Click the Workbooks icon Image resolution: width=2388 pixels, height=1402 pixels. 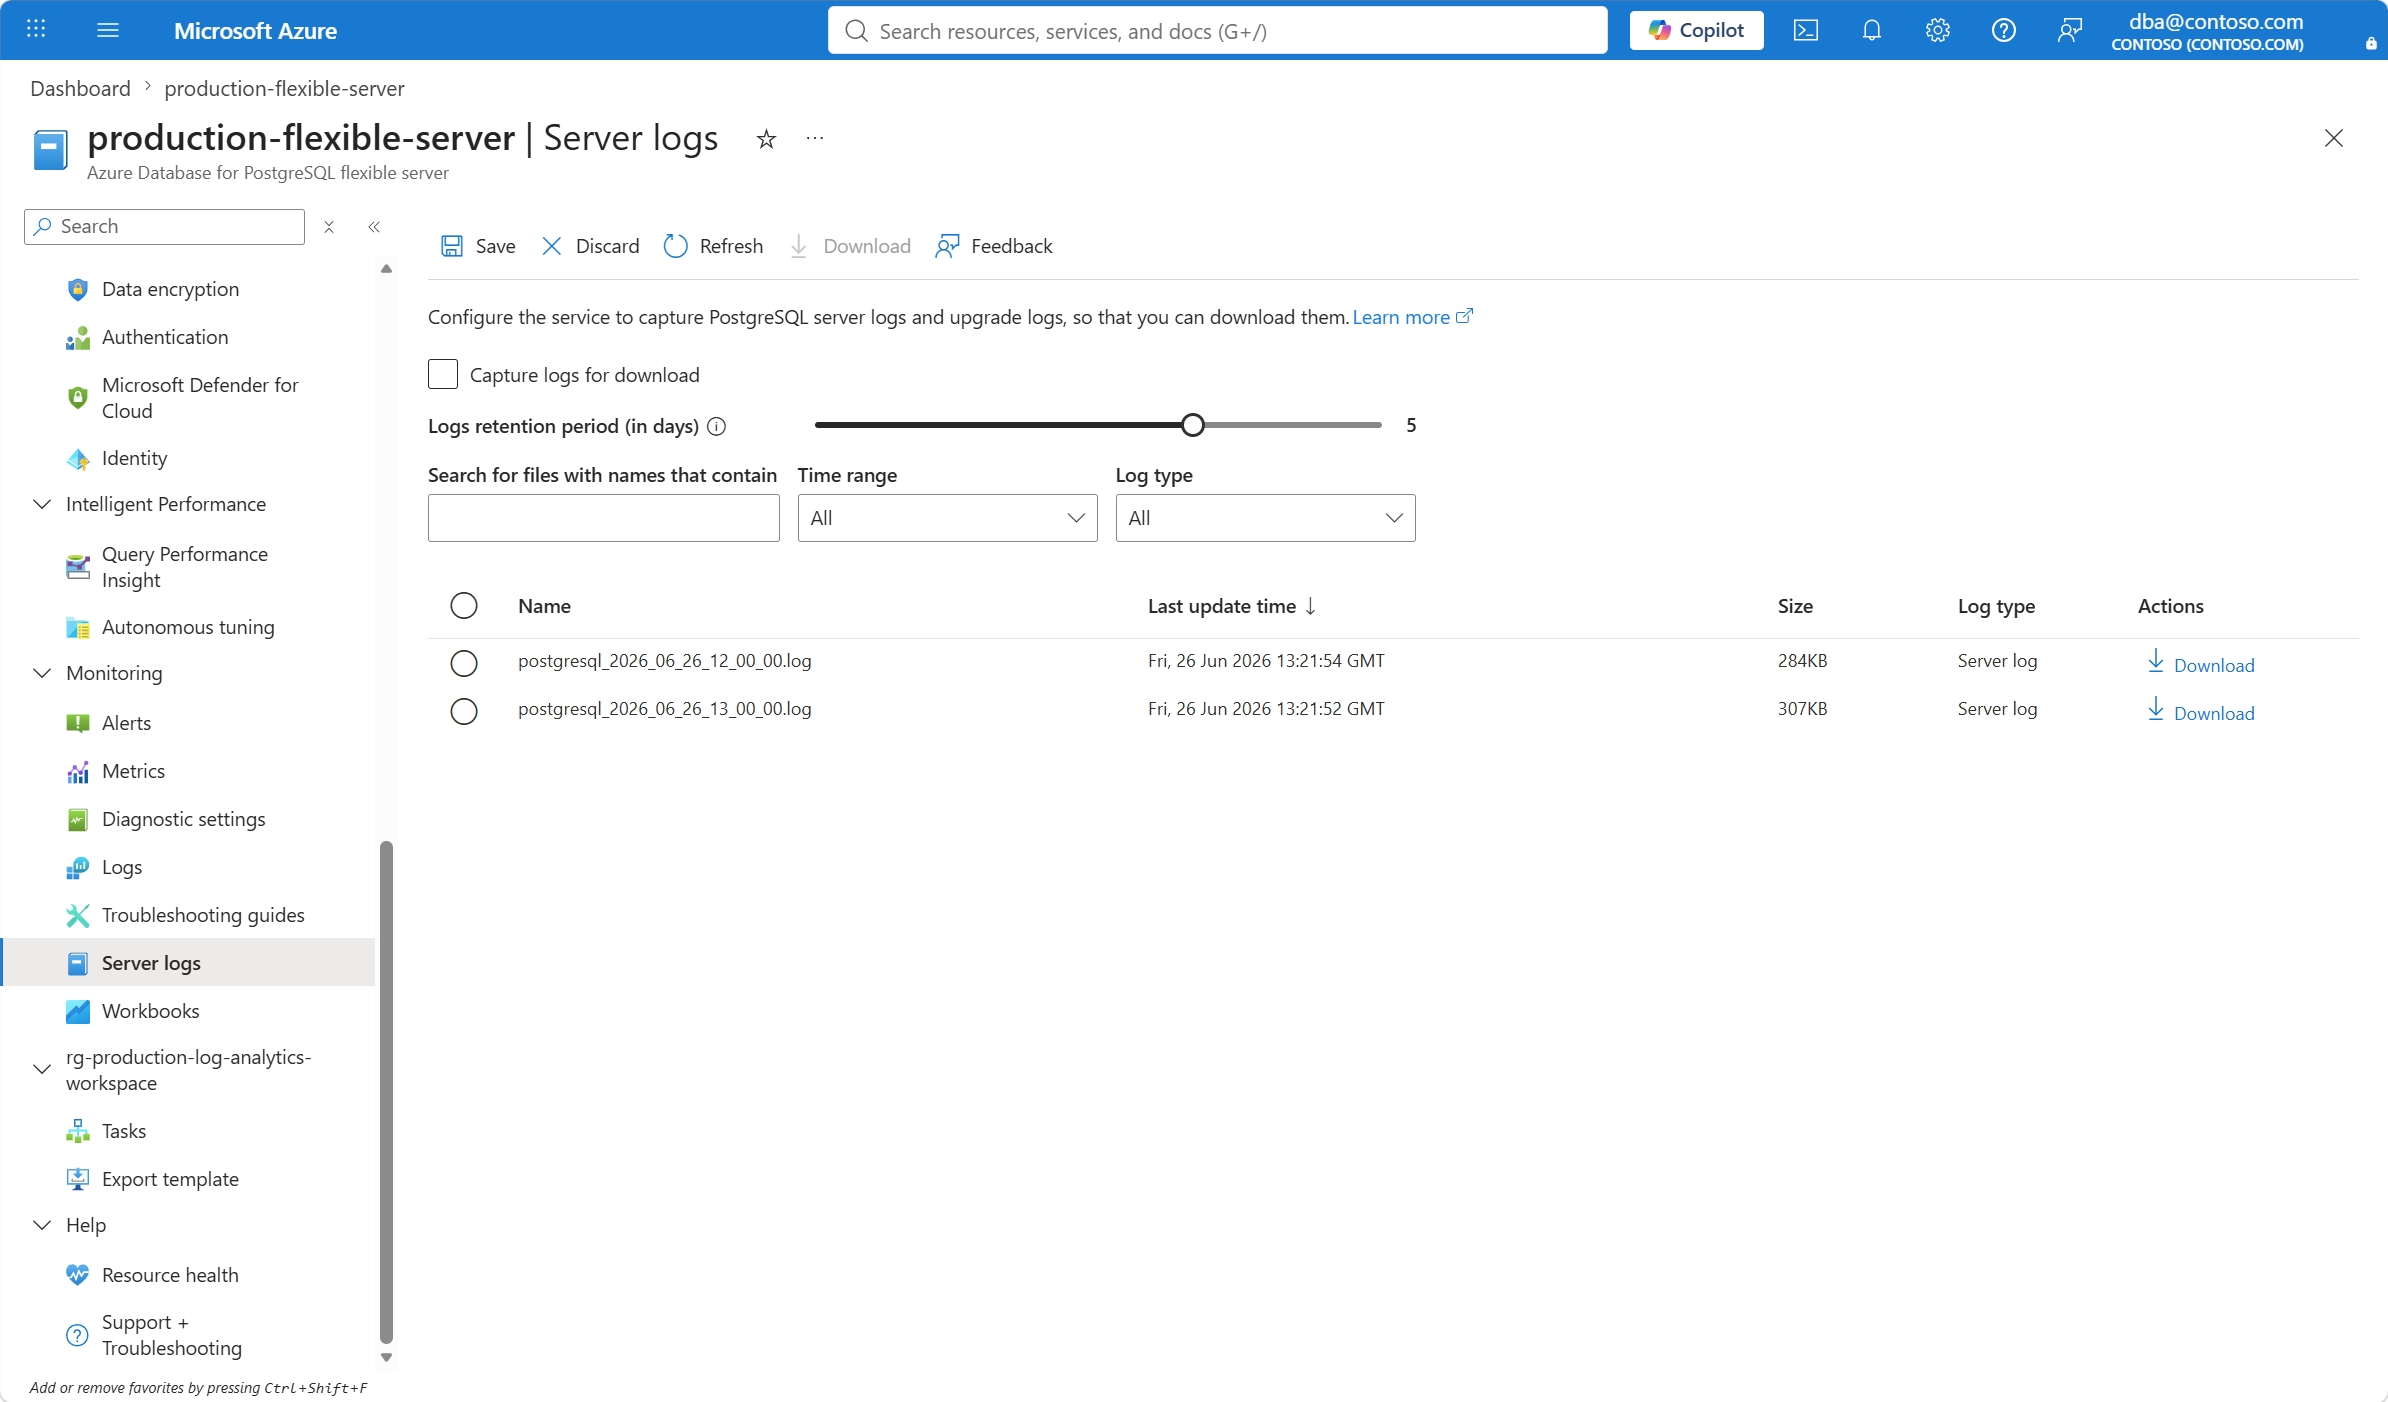tap(77, 1011)
